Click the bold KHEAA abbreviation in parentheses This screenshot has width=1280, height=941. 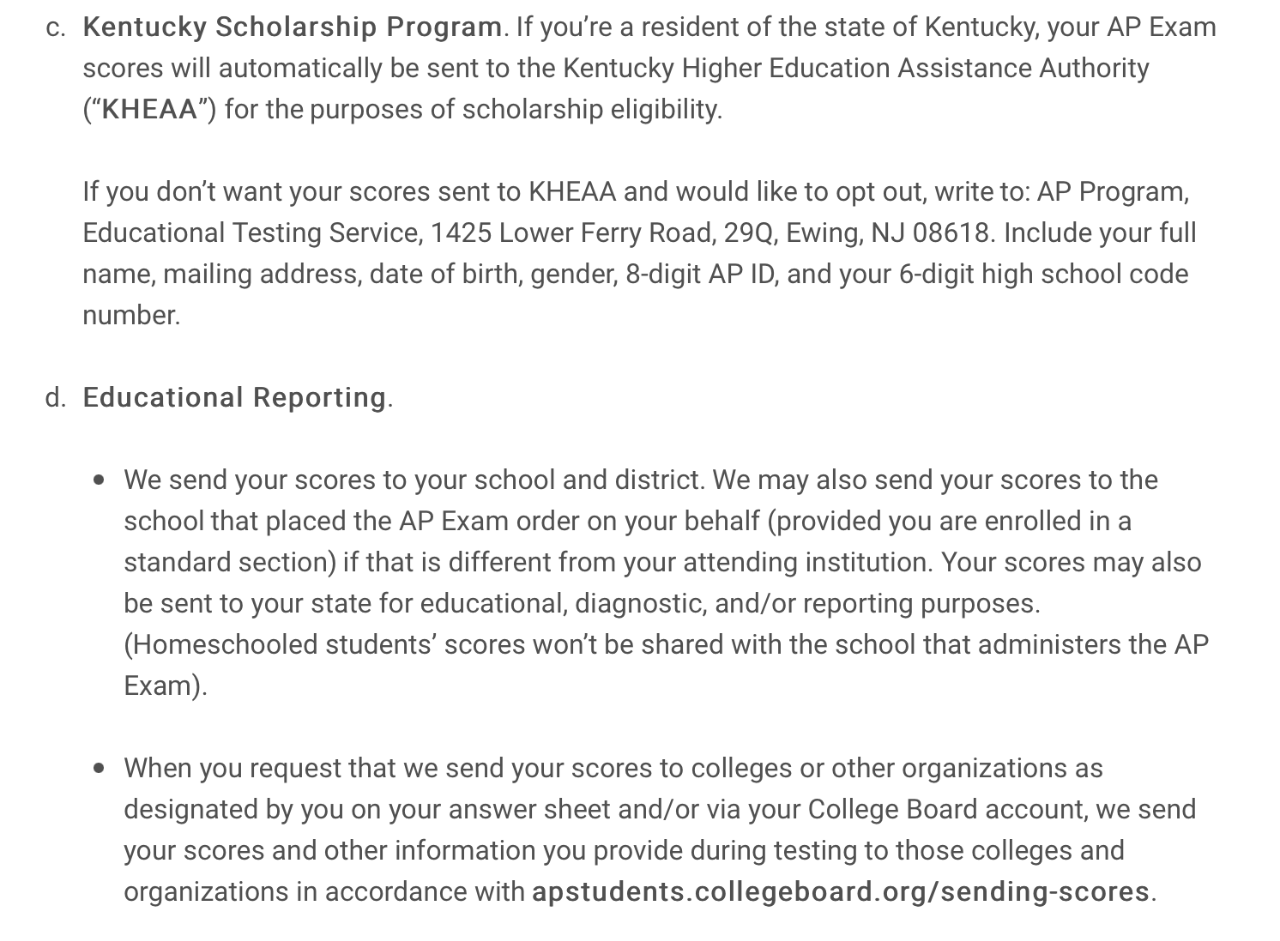150,110
